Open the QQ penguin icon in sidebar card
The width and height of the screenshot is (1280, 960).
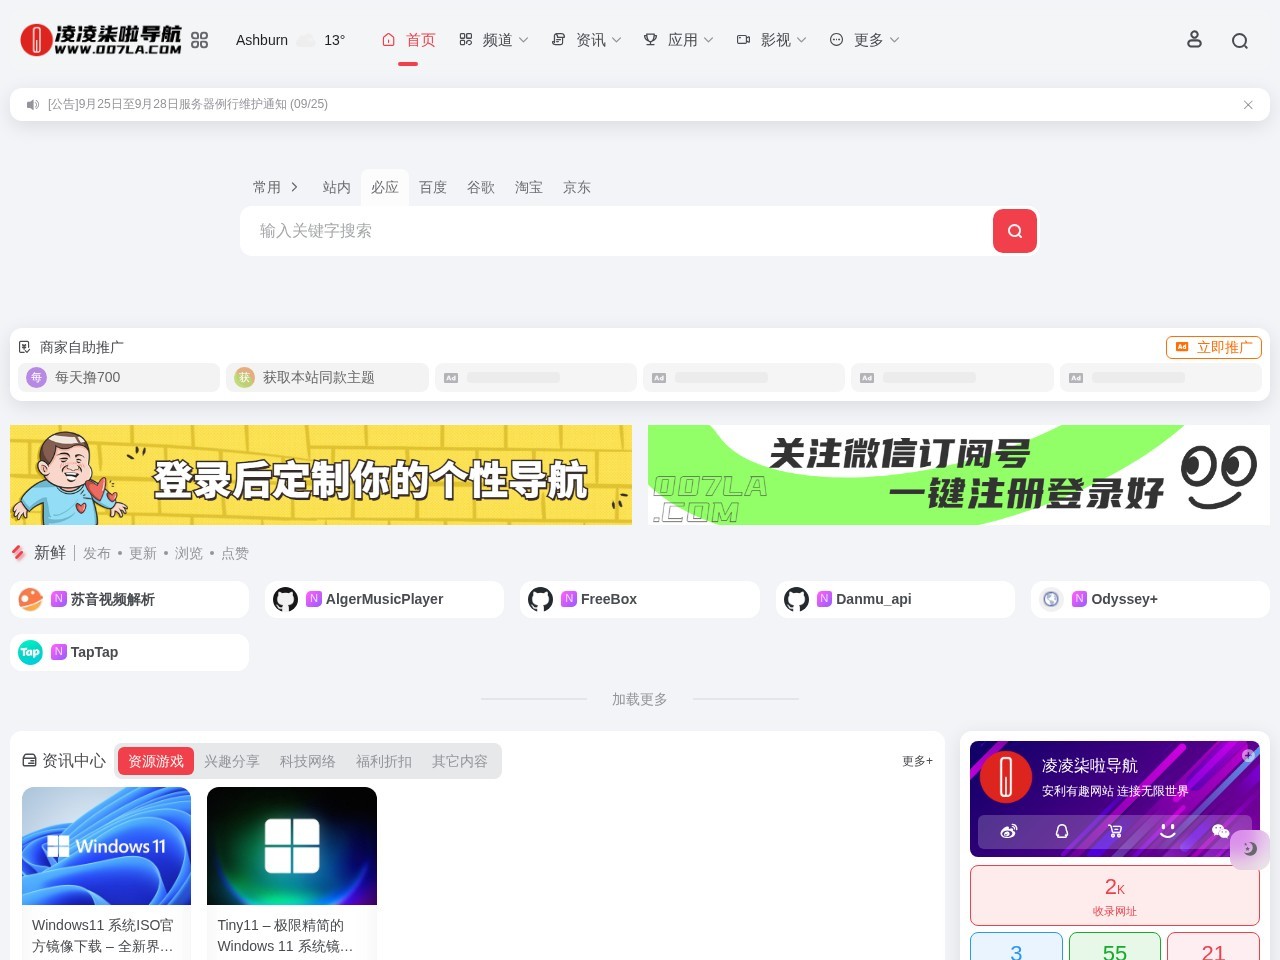click(1062, 831)
